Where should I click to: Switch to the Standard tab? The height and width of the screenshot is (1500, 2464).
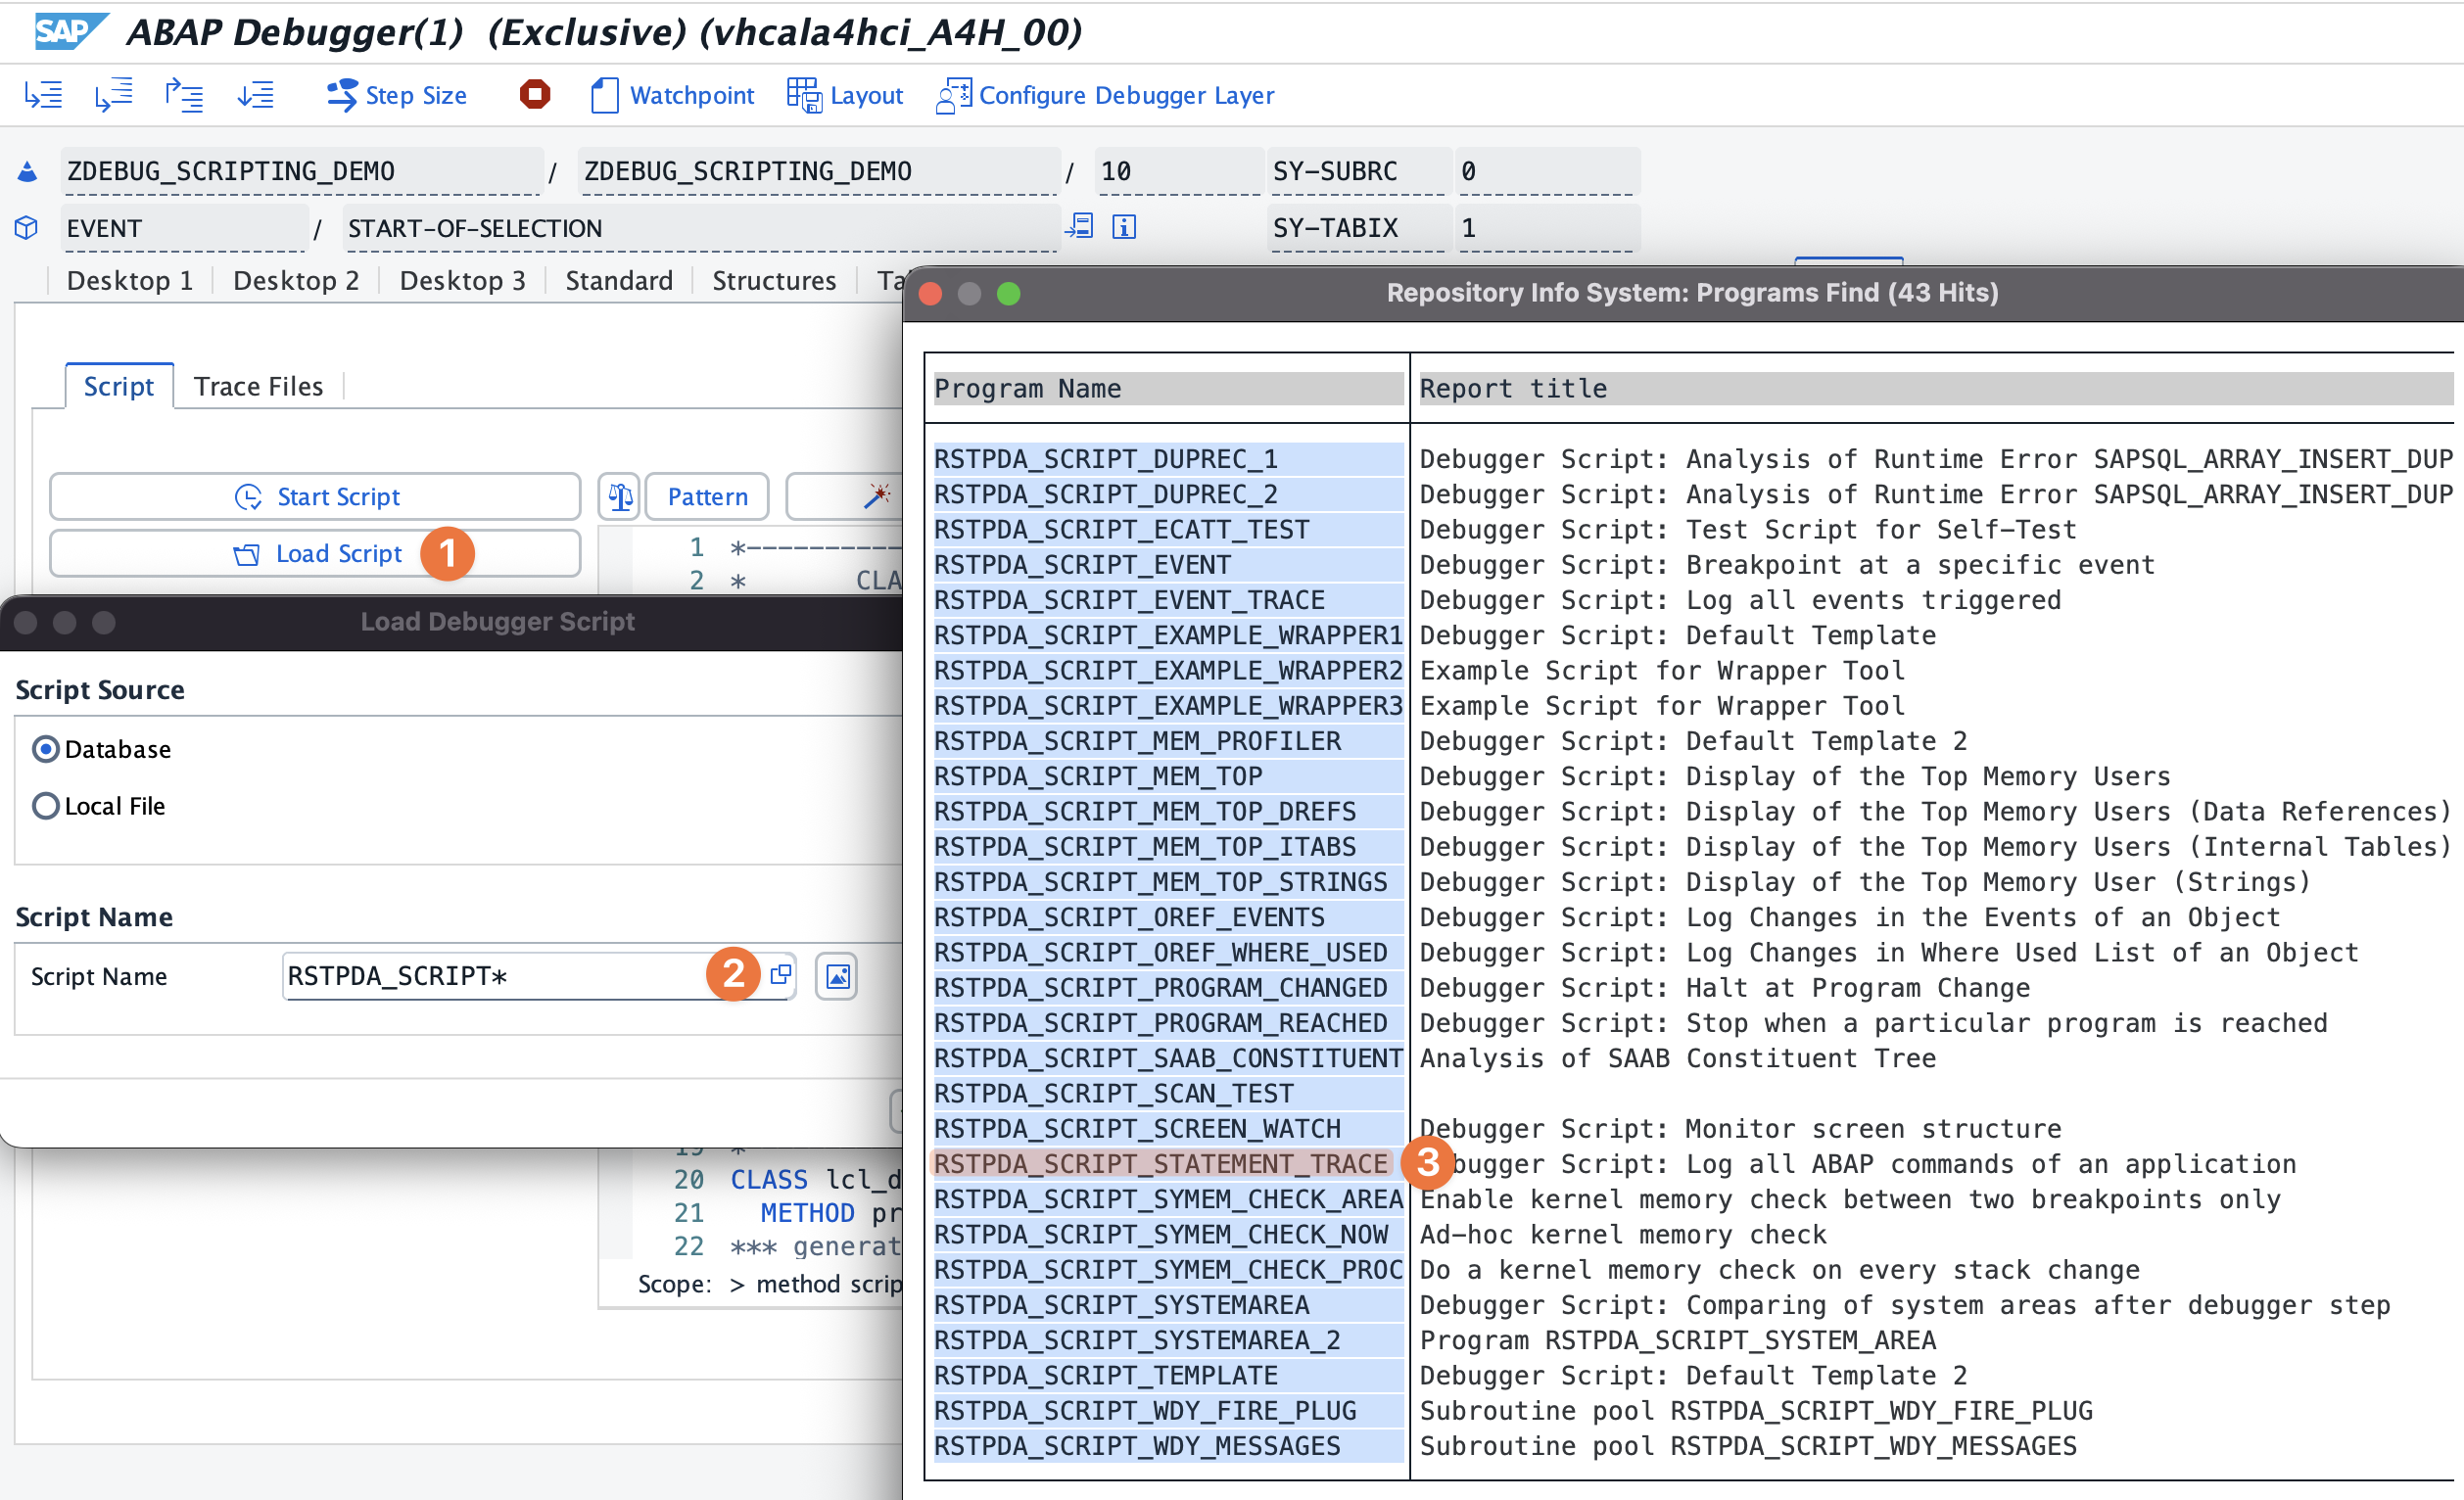(x=619, y=281)
